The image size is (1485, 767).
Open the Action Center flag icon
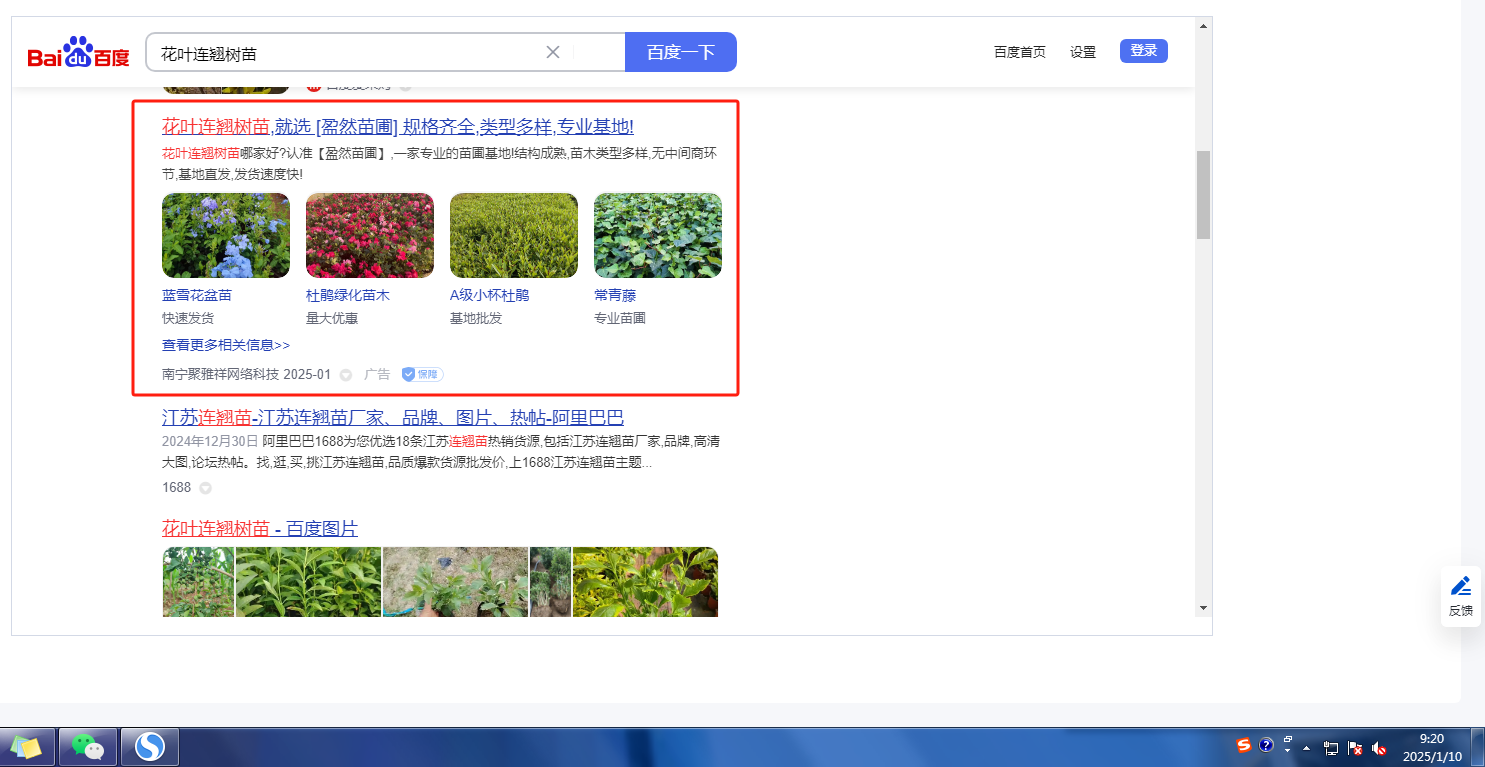coord(1356,748)
